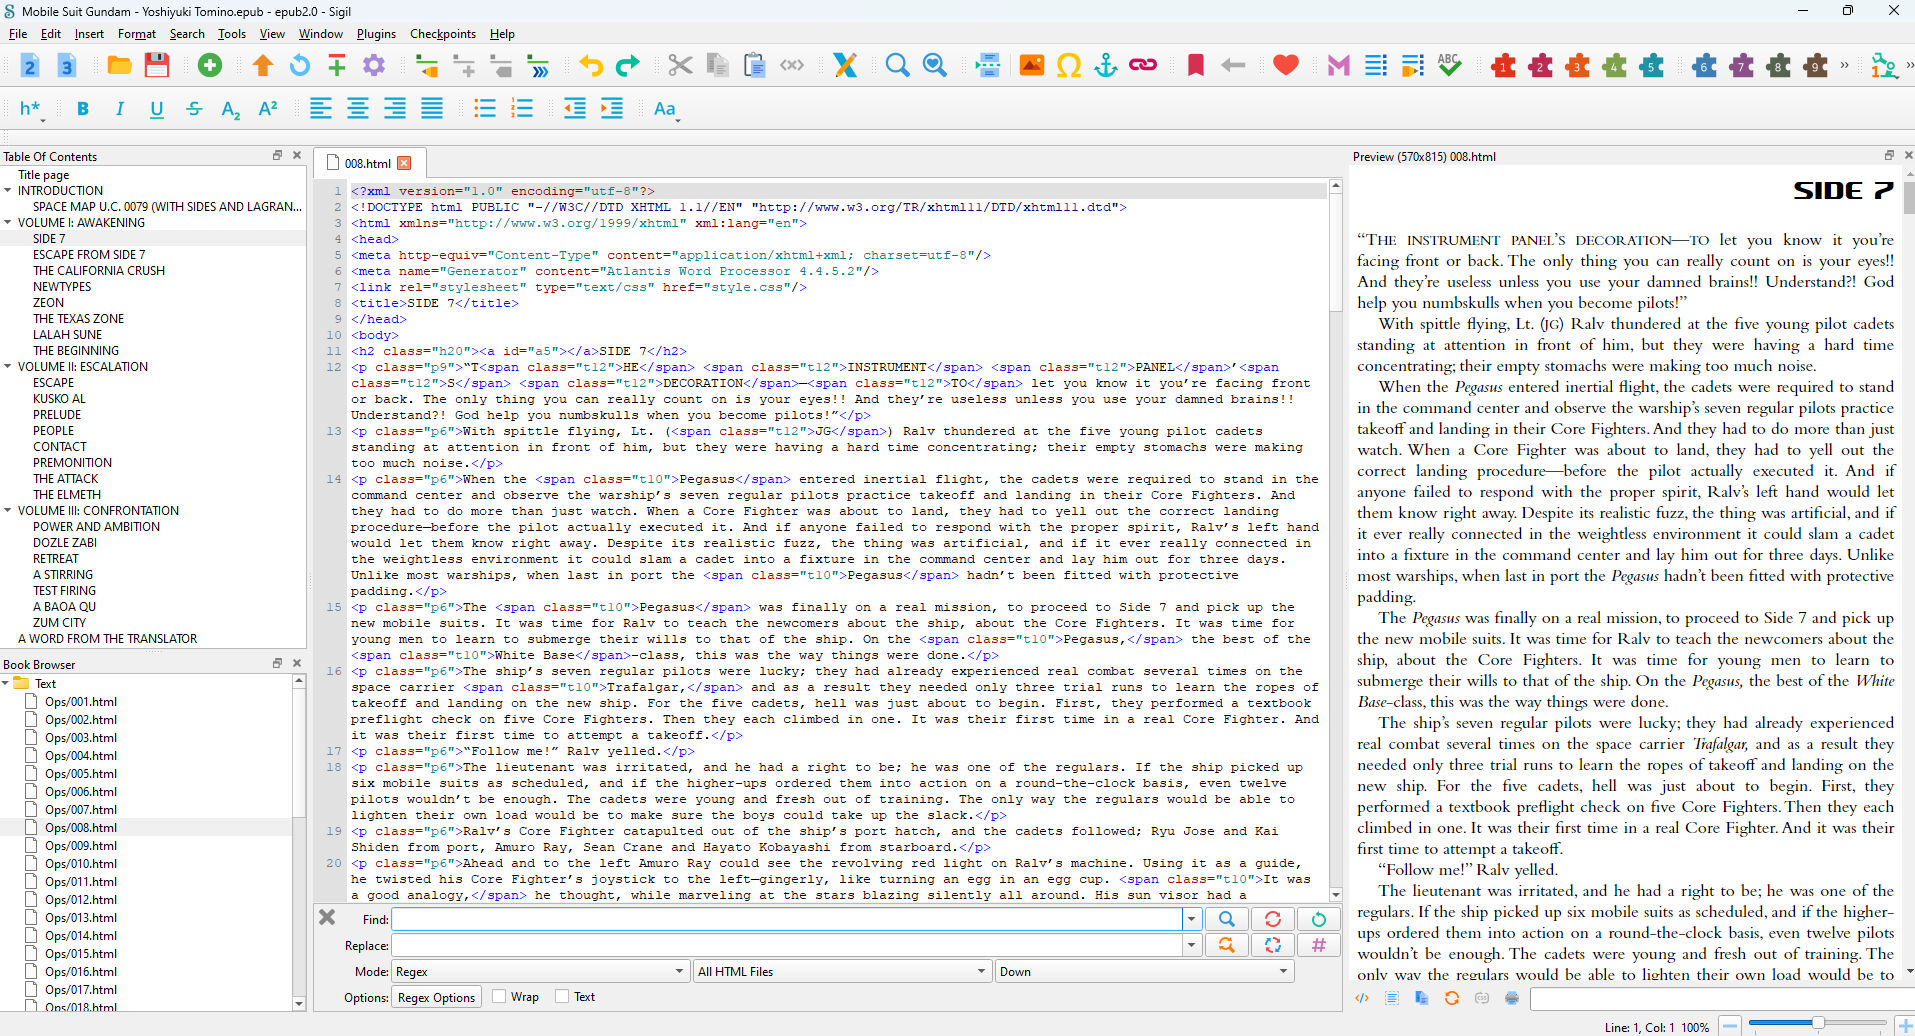Image resolution: width=1915 pixels, height=1036 pixels.
Task: Click the Preview panel inspect code icon
Action: (1362, 998)
